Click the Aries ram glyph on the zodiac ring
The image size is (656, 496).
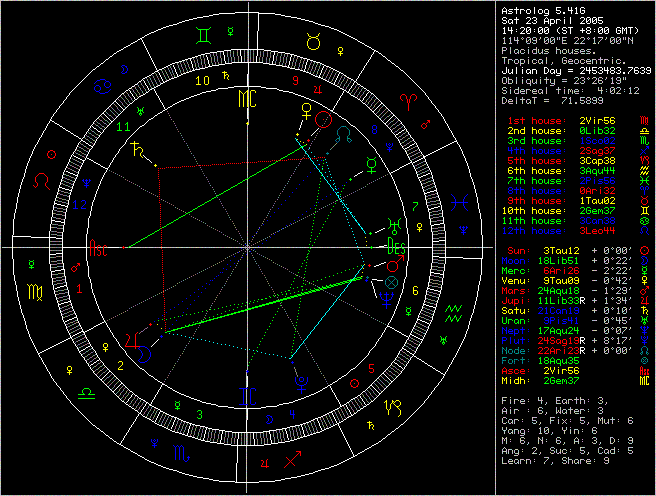[409, 99]
